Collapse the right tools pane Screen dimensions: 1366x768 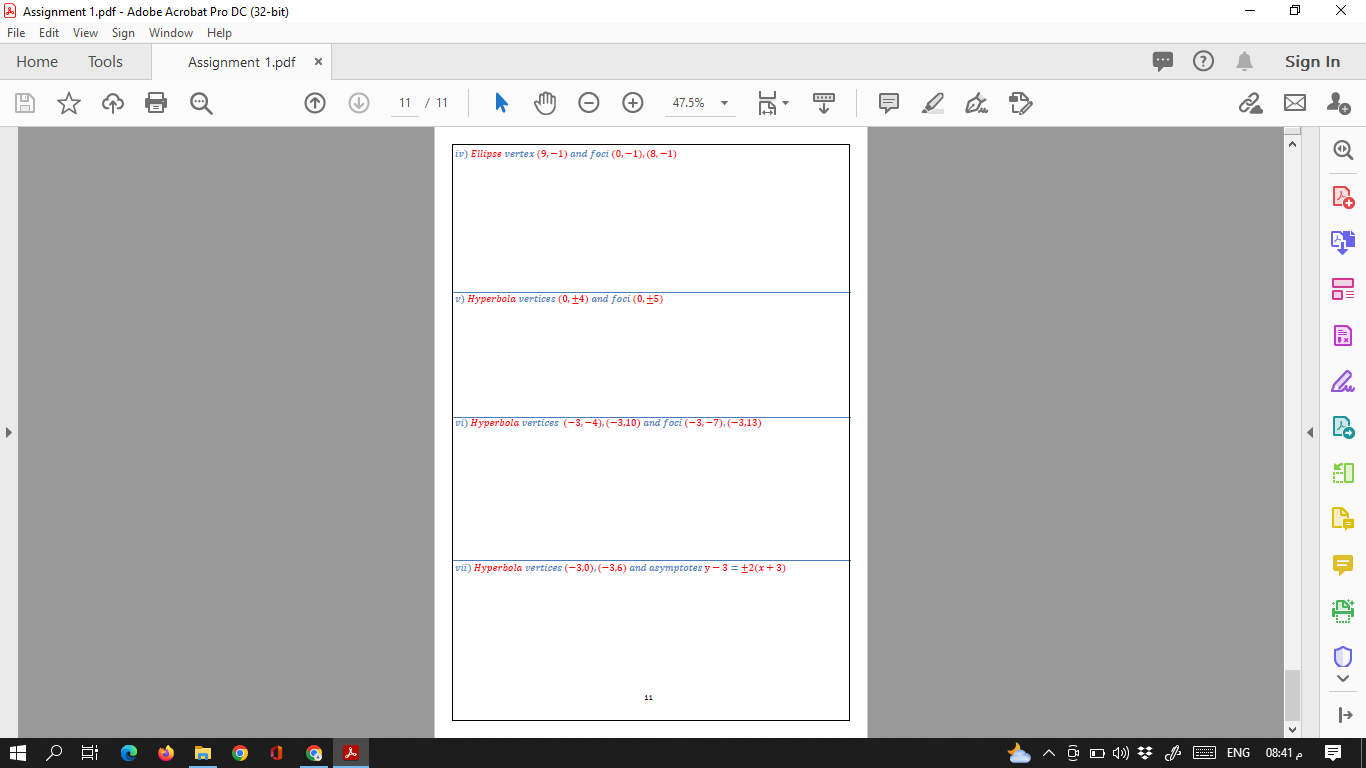coord(1310,433)
